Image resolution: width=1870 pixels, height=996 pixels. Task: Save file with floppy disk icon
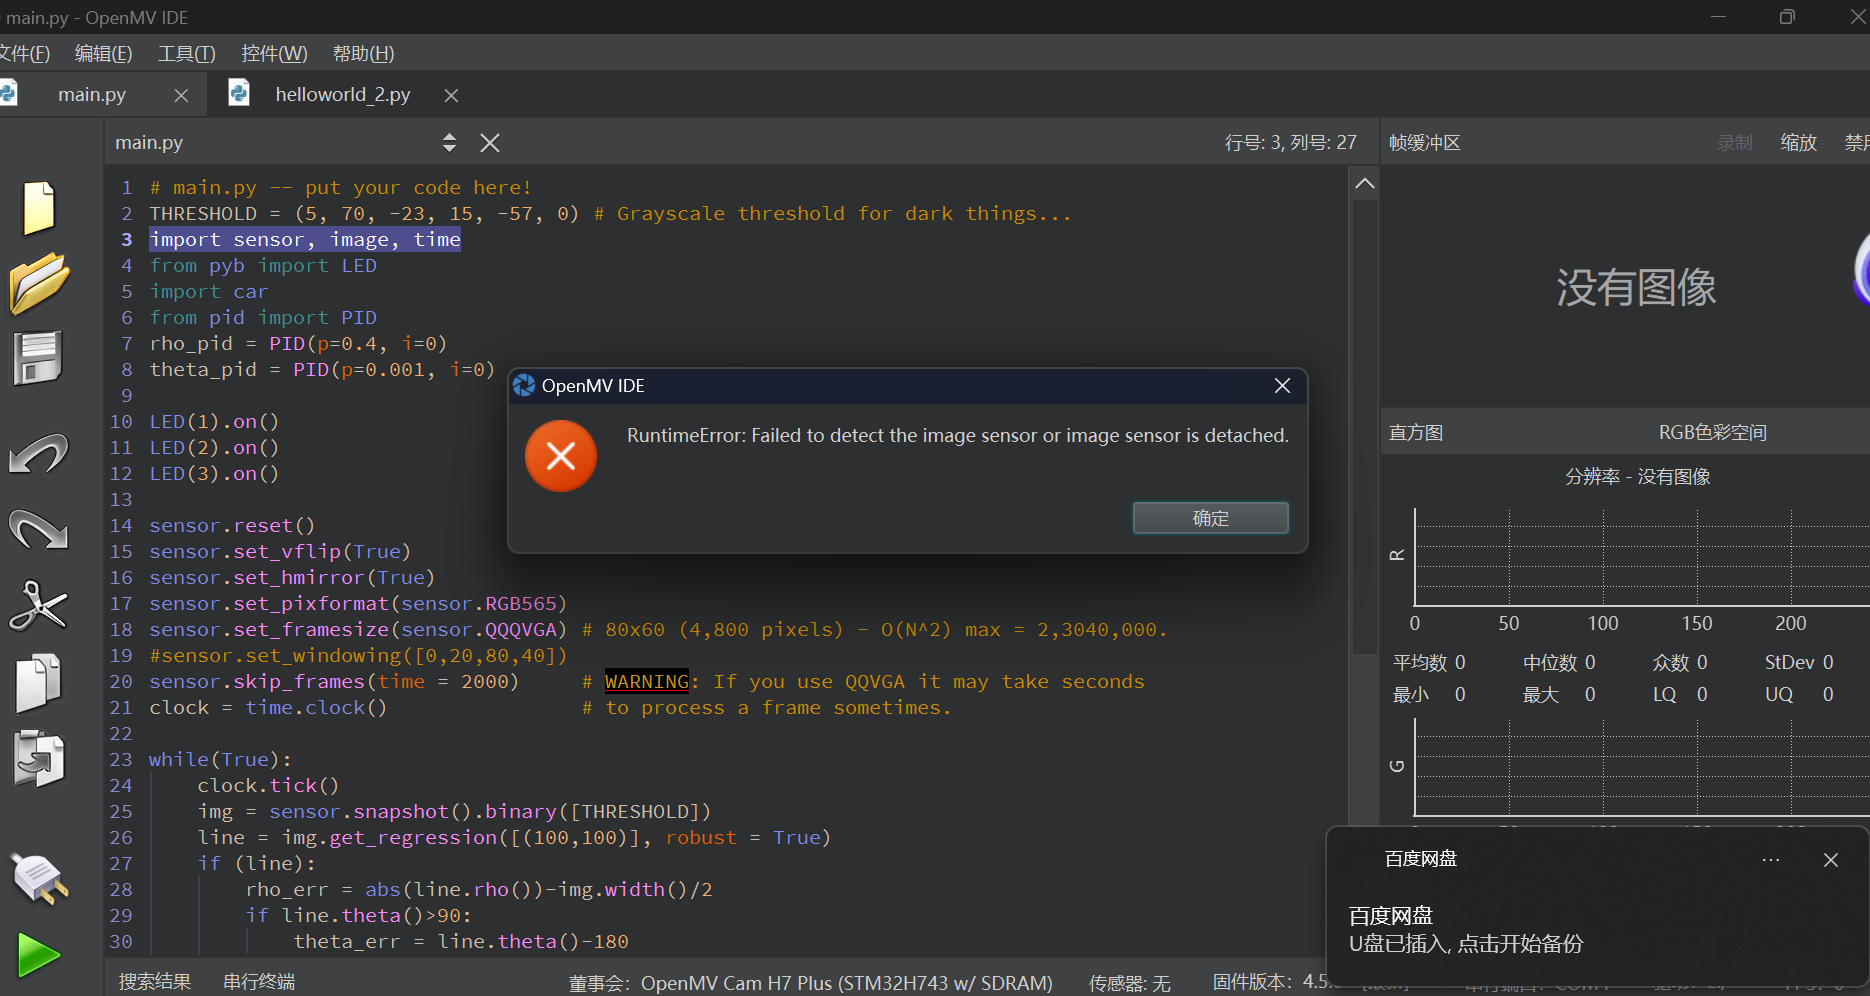(38, 358)
